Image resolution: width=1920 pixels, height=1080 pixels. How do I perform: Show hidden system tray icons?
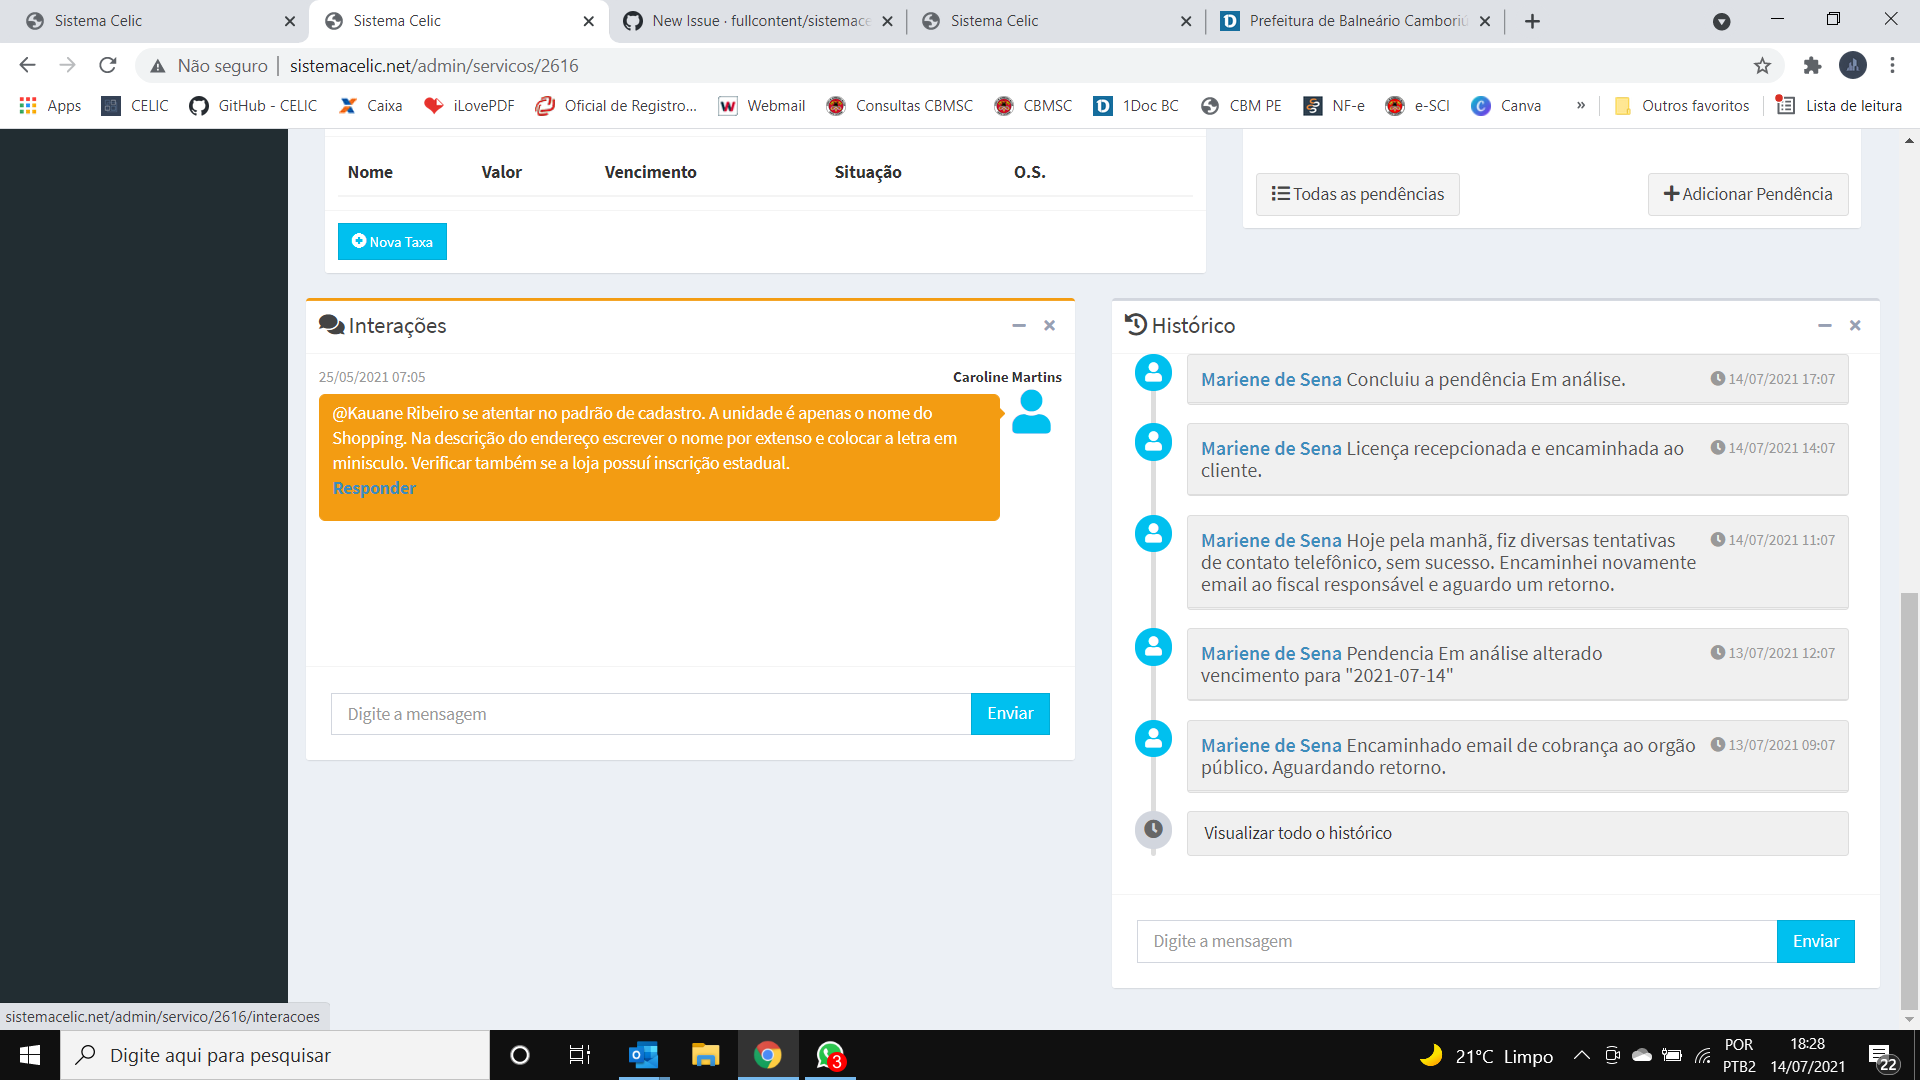1582,1055
